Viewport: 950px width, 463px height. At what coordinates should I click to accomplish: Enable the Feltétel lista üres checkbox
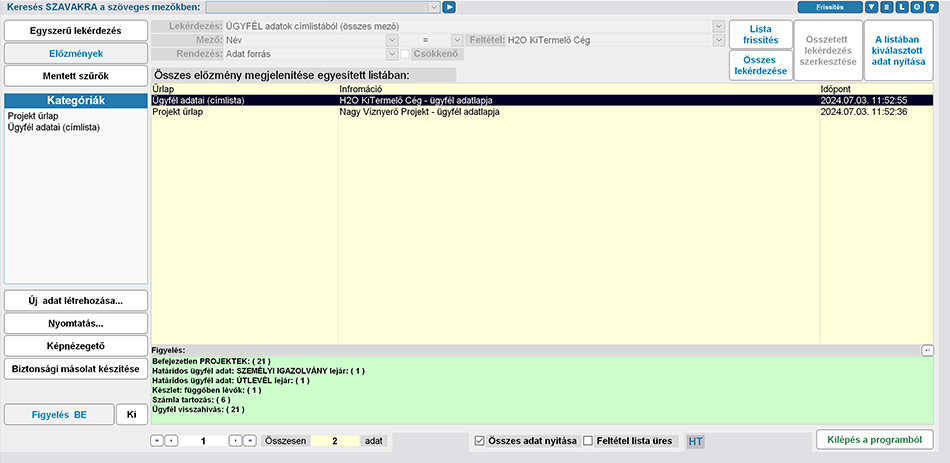pos(588,440)
